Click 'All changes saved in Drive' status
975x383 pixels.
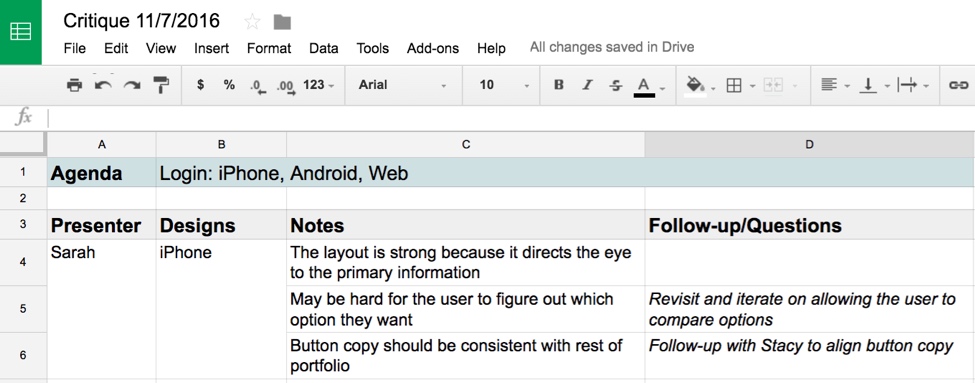[612, 47]
